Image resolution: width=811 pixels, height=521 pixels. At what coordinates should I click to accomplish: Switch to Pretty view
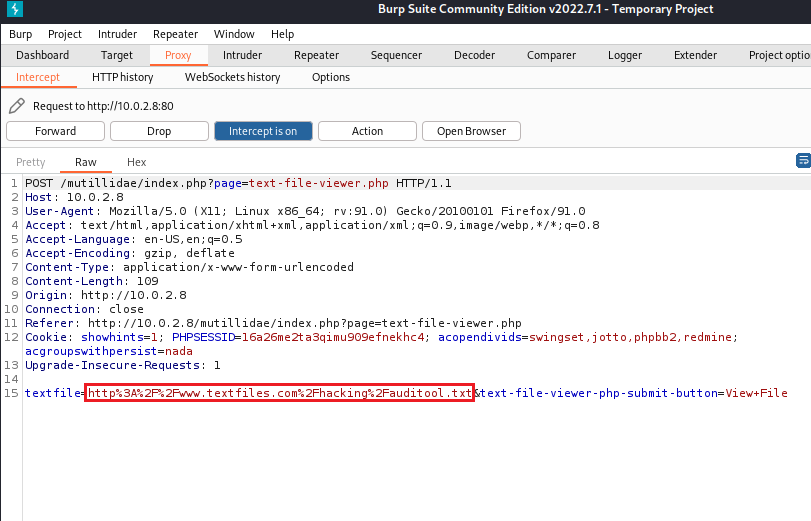31,162
